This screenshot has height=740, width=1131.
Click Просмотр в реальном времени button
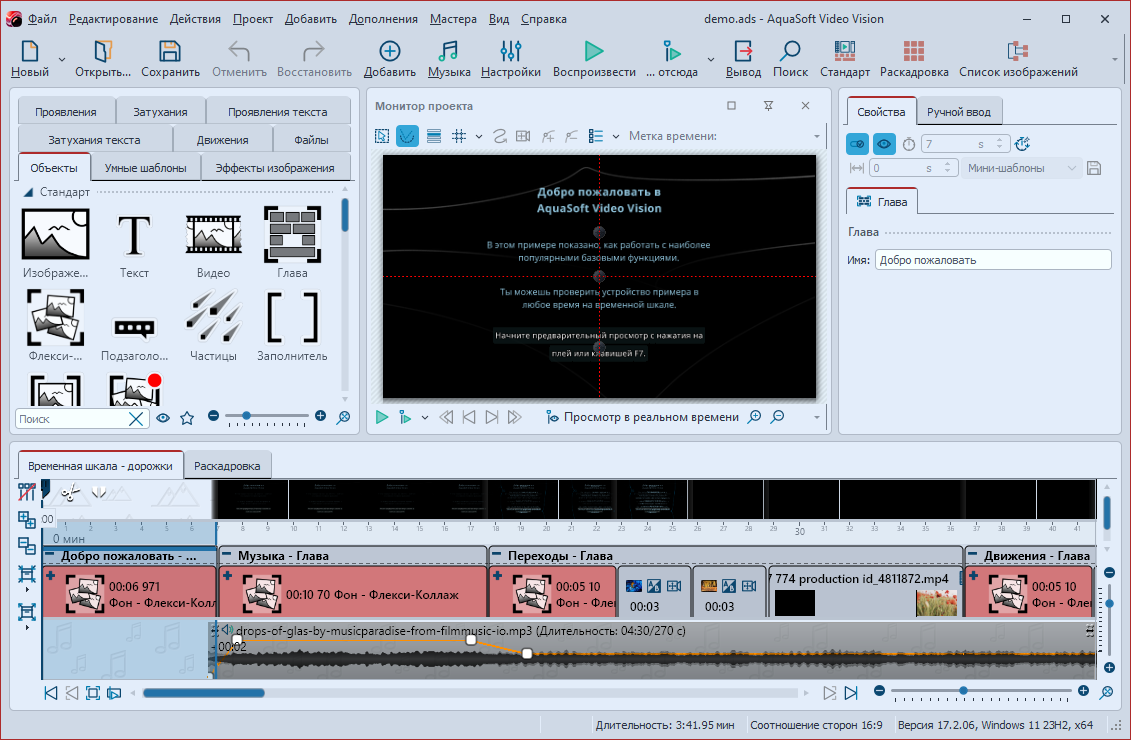tap(643, 417)
